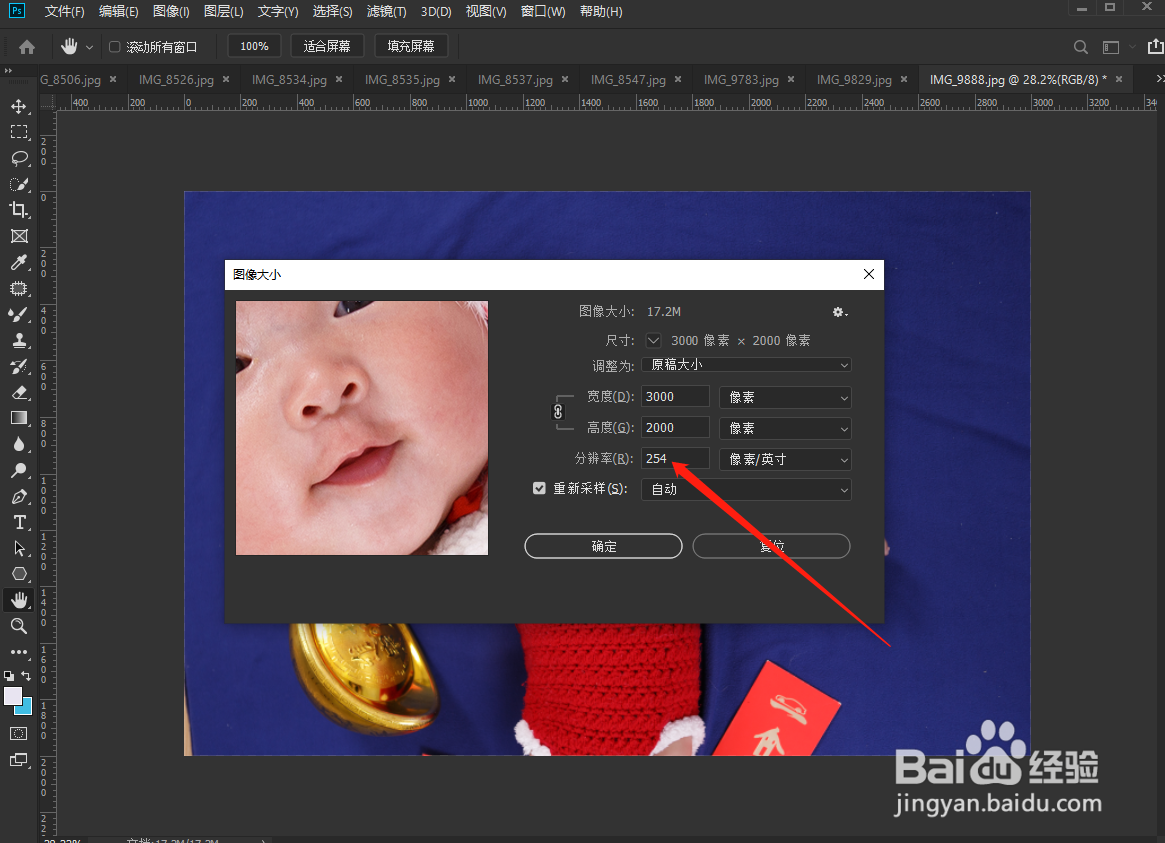Click the Width input field
Image resolution: width=1165 pixels, height=843 pixels.
[x=675, y=397]
